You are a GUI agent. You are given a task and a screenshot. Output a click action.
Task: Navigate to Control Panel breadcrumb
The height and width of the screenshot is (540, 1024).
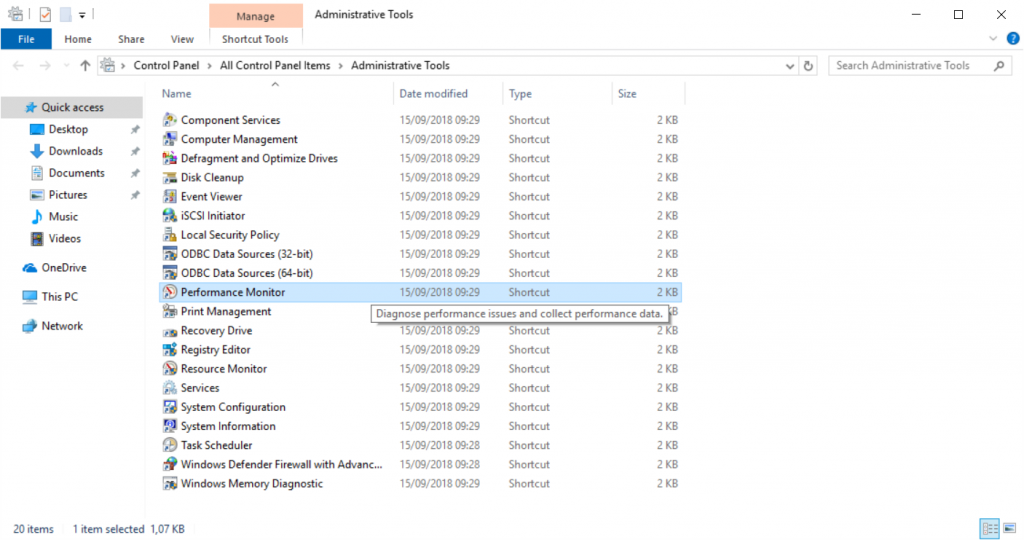(x=166, y=65)
